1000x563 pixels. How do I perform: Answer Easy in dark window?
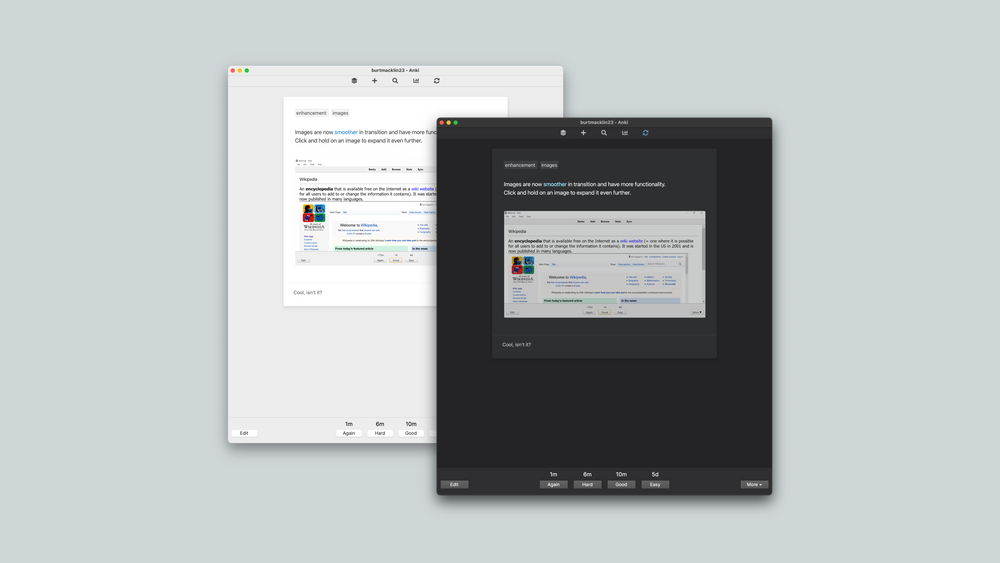[655, 485]
